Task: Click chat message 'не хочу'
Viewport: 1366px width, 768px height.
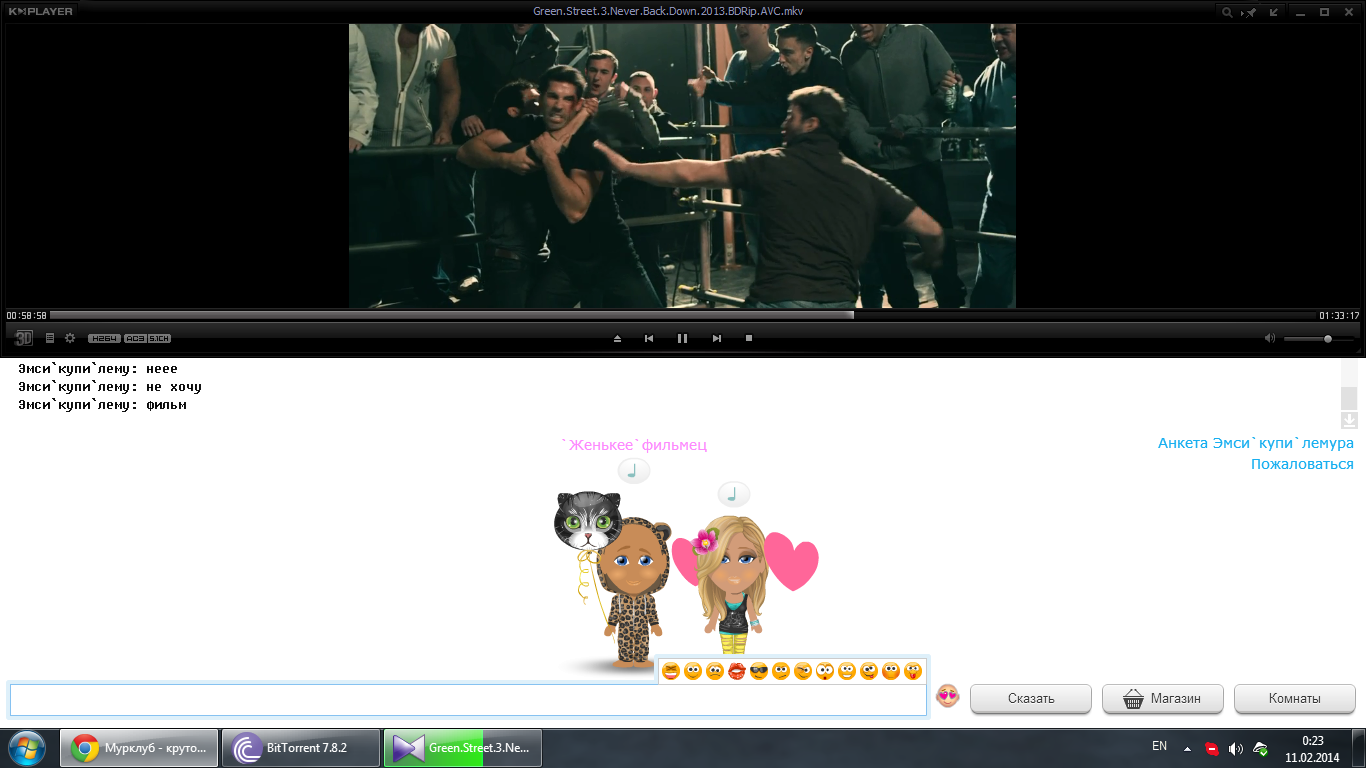Action: pos(174,387)
